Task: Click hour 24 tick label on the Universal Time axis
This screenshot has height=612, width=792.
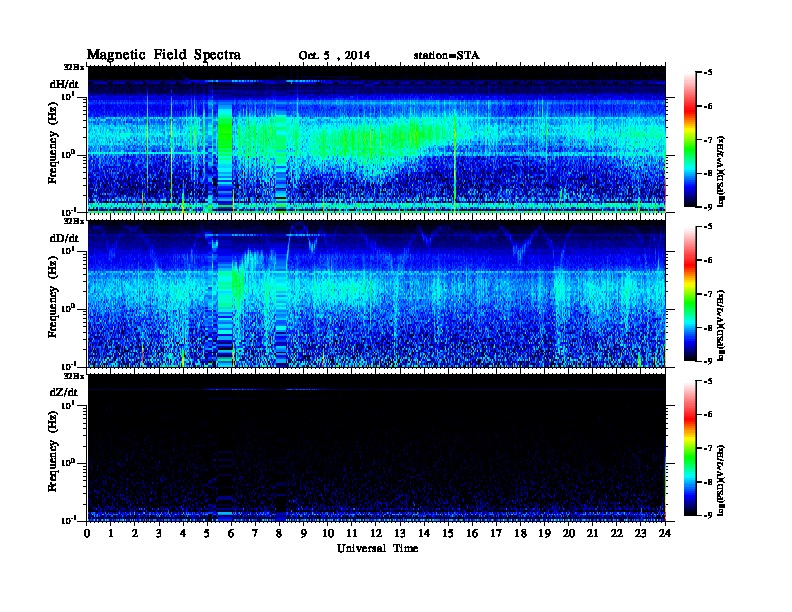Action: tap(665, 534)
